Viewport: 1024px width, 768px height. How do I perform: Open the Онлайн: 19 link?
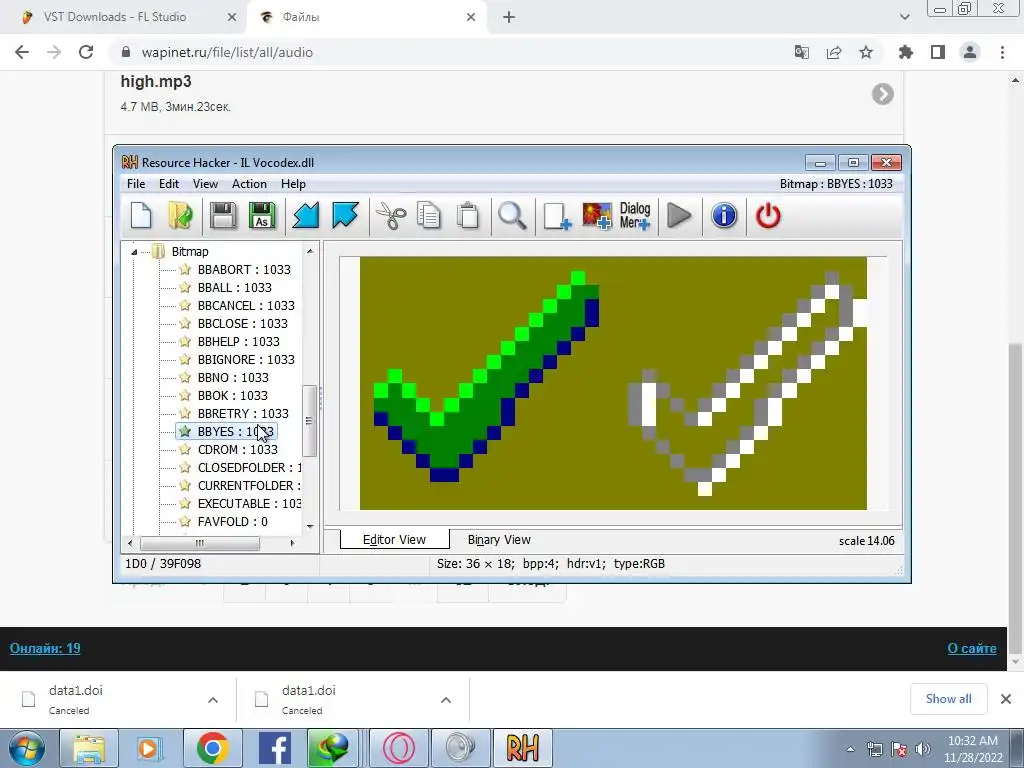pyautogui.click(x=45, y=648)
